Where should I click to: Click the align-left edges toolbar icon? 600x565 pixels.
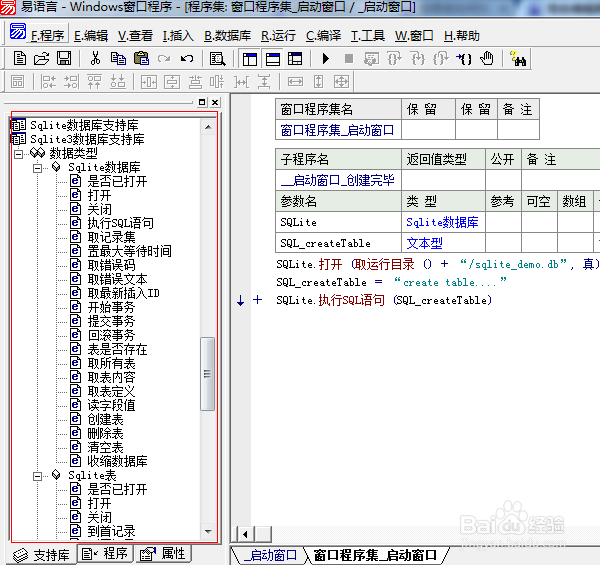point(49,81)
